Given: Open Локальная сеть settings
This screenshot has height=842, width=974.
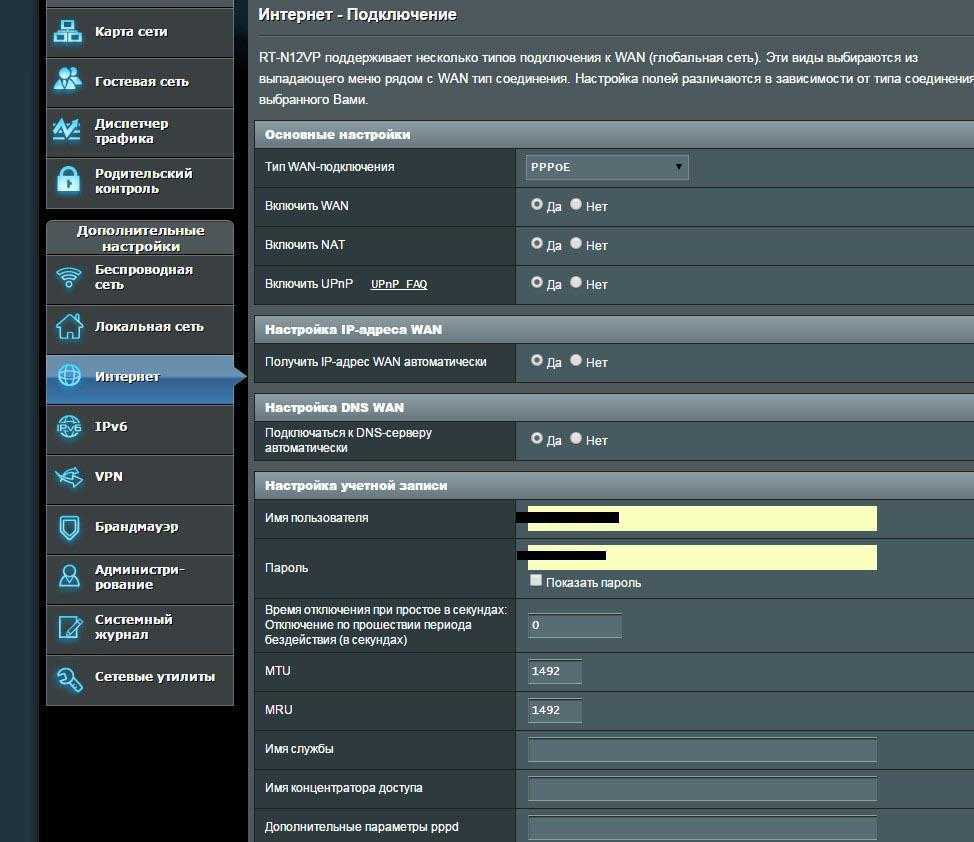Looking at the screenshot, I should 140,328.
